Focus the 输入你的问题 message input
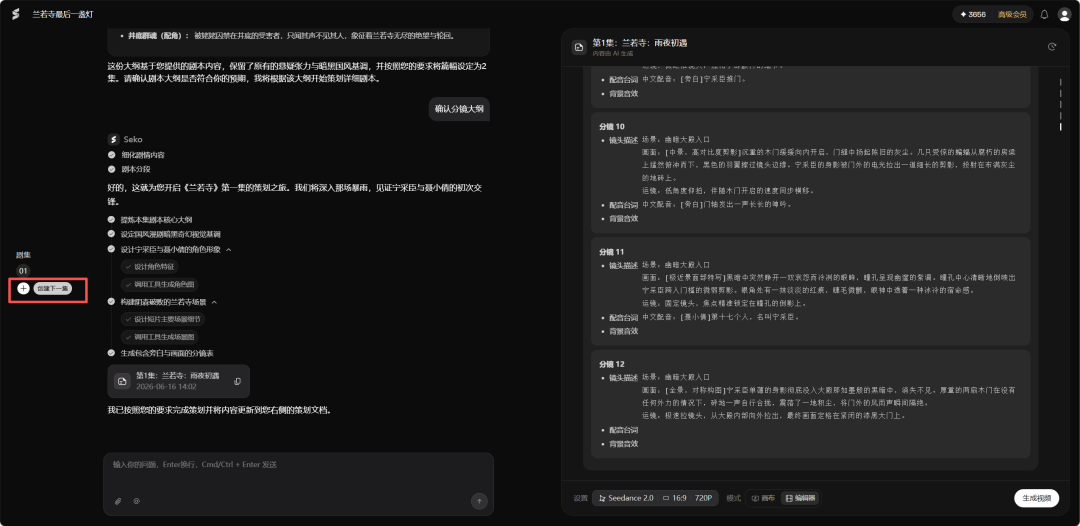 (298, 465)
